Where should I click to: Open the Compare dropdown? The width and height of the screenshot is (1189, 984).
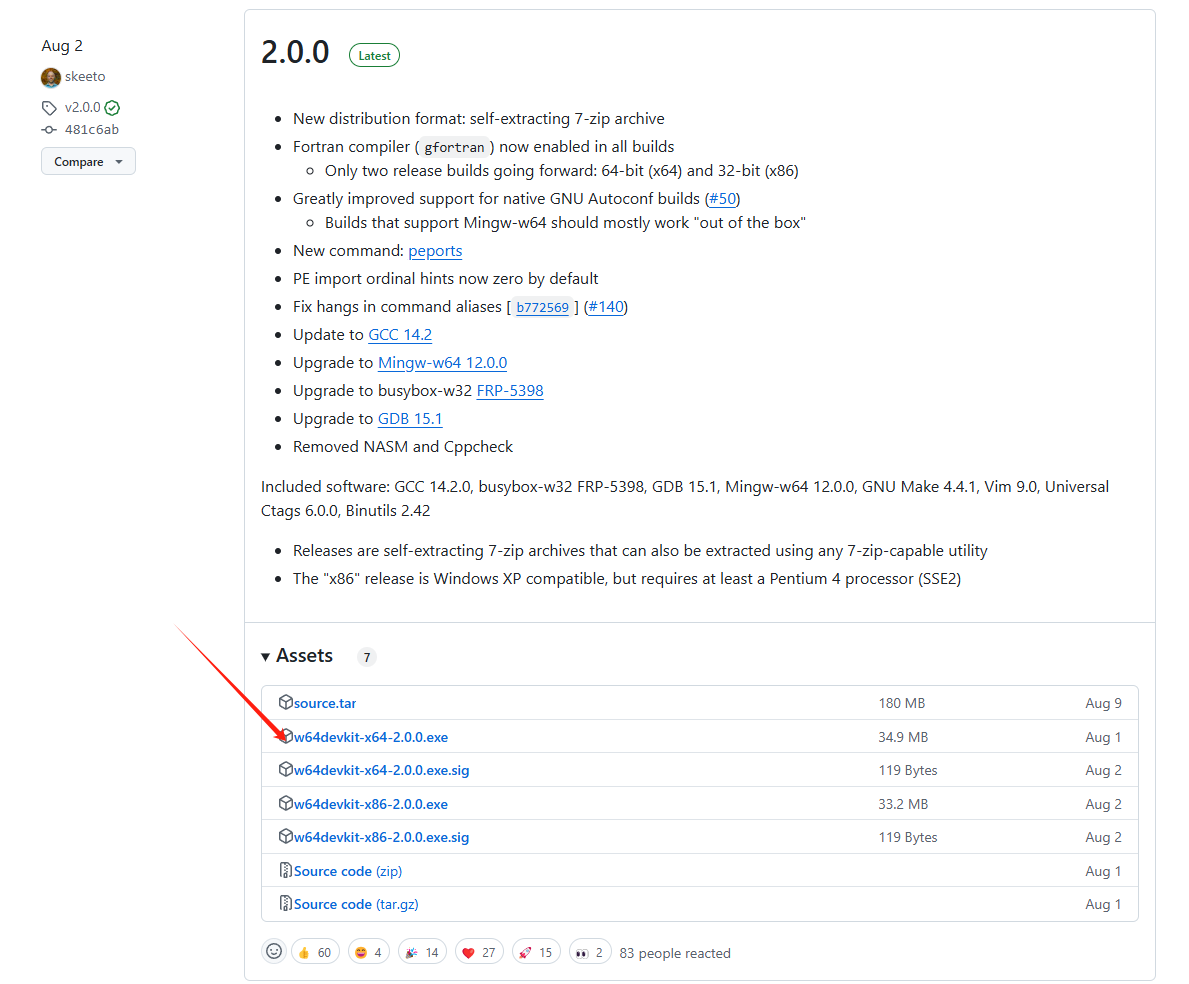pos(88,161)
